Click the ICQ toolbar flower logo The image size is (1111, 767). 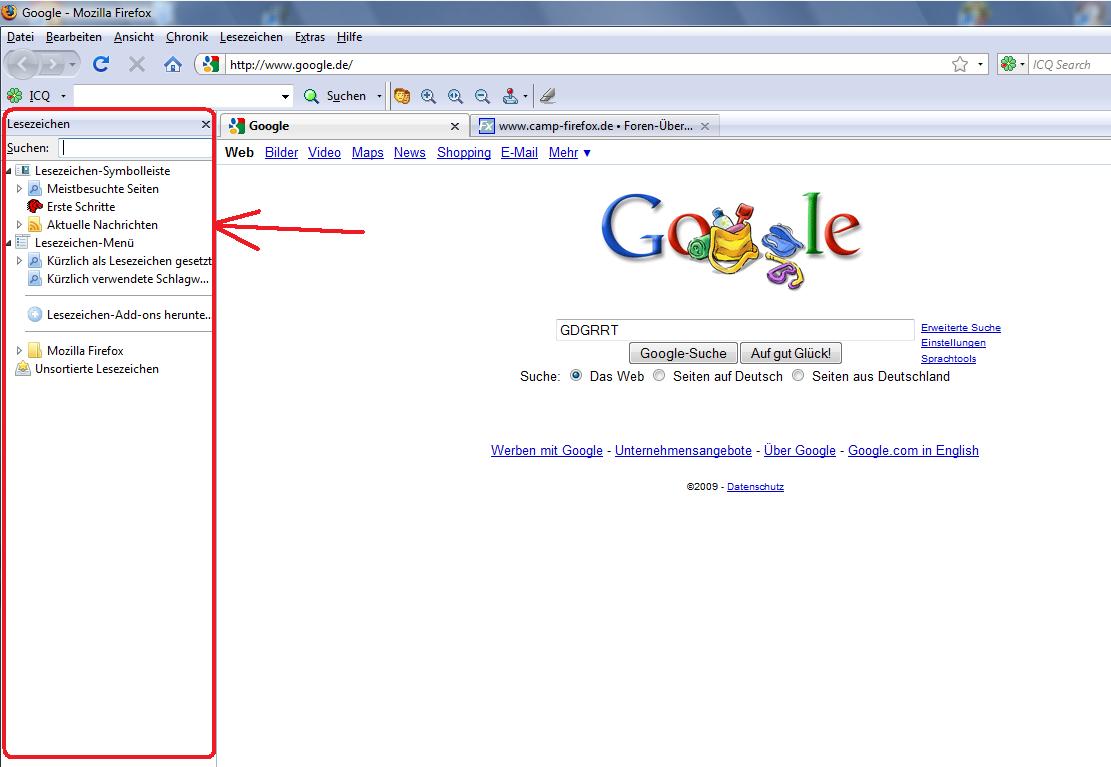[x=14, y=96]
